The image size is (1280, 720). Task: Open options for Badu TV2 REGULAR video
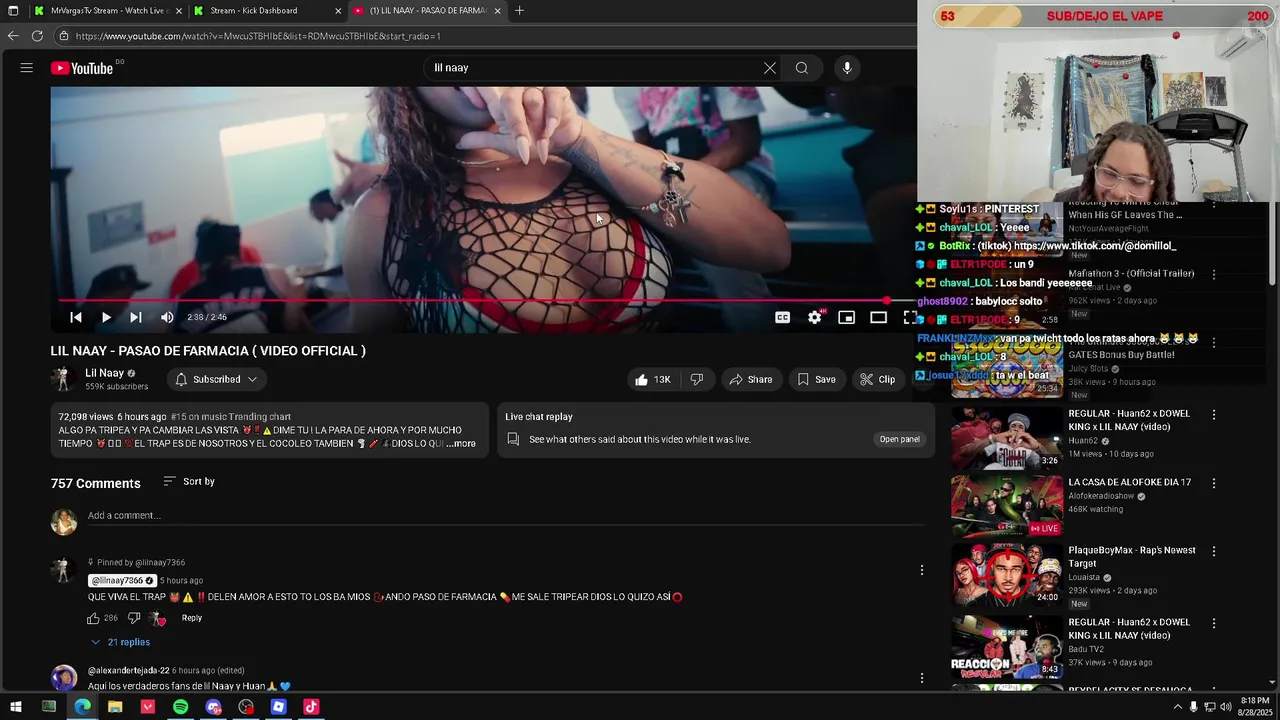coord(1214,623)
